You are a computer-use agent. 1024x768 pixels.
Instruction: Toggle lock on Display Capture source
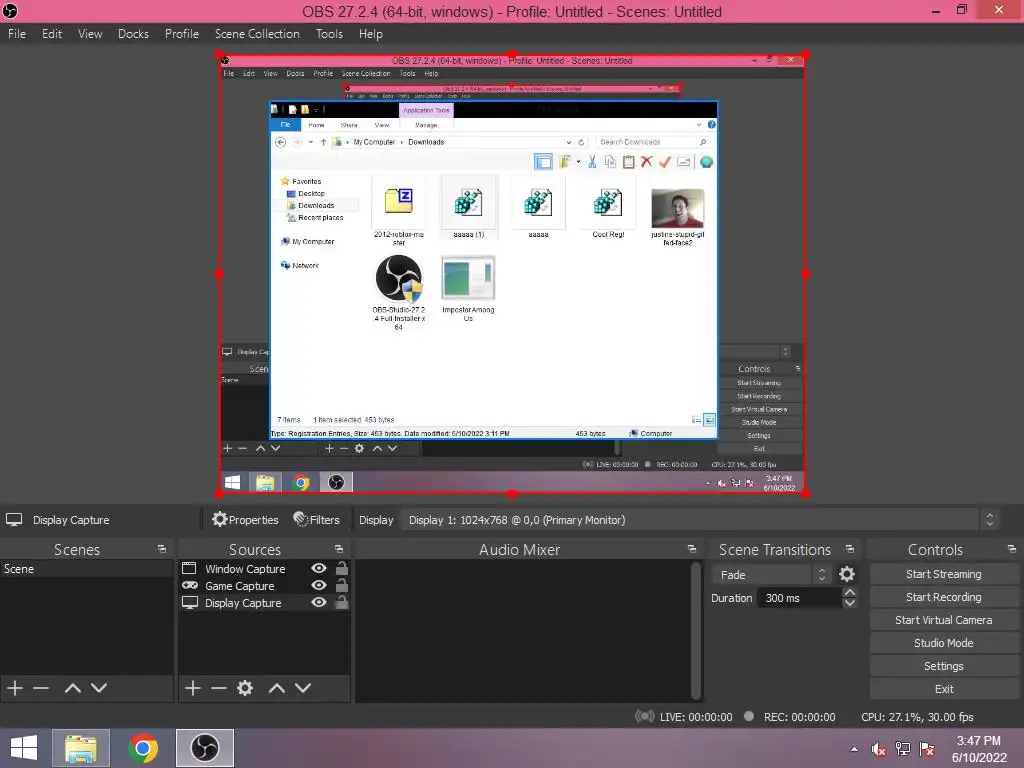click(342, 602)
